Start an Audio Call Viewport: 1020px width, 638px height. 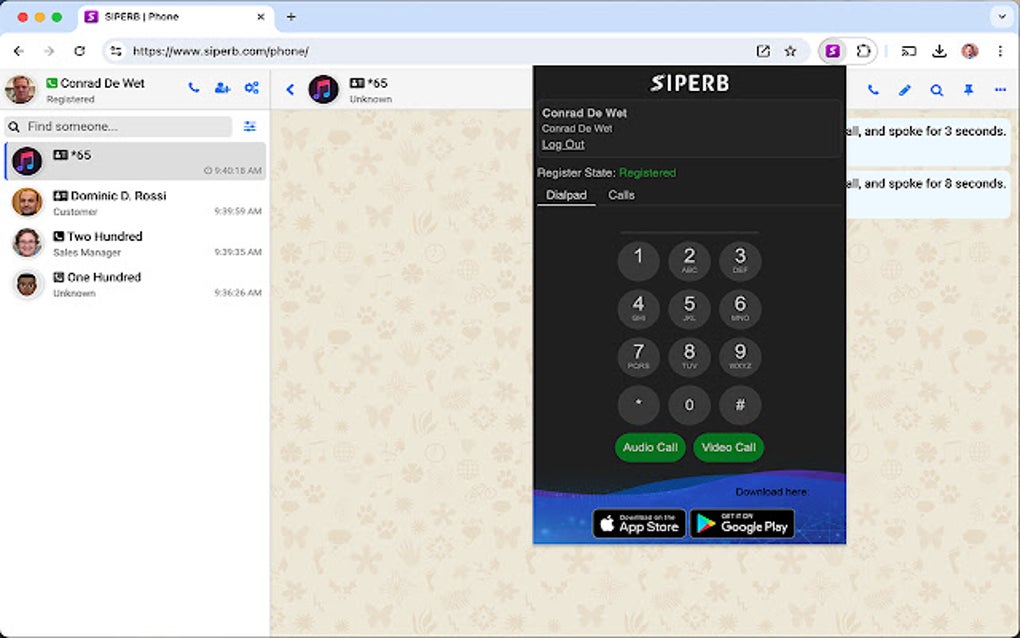point(649,448)
